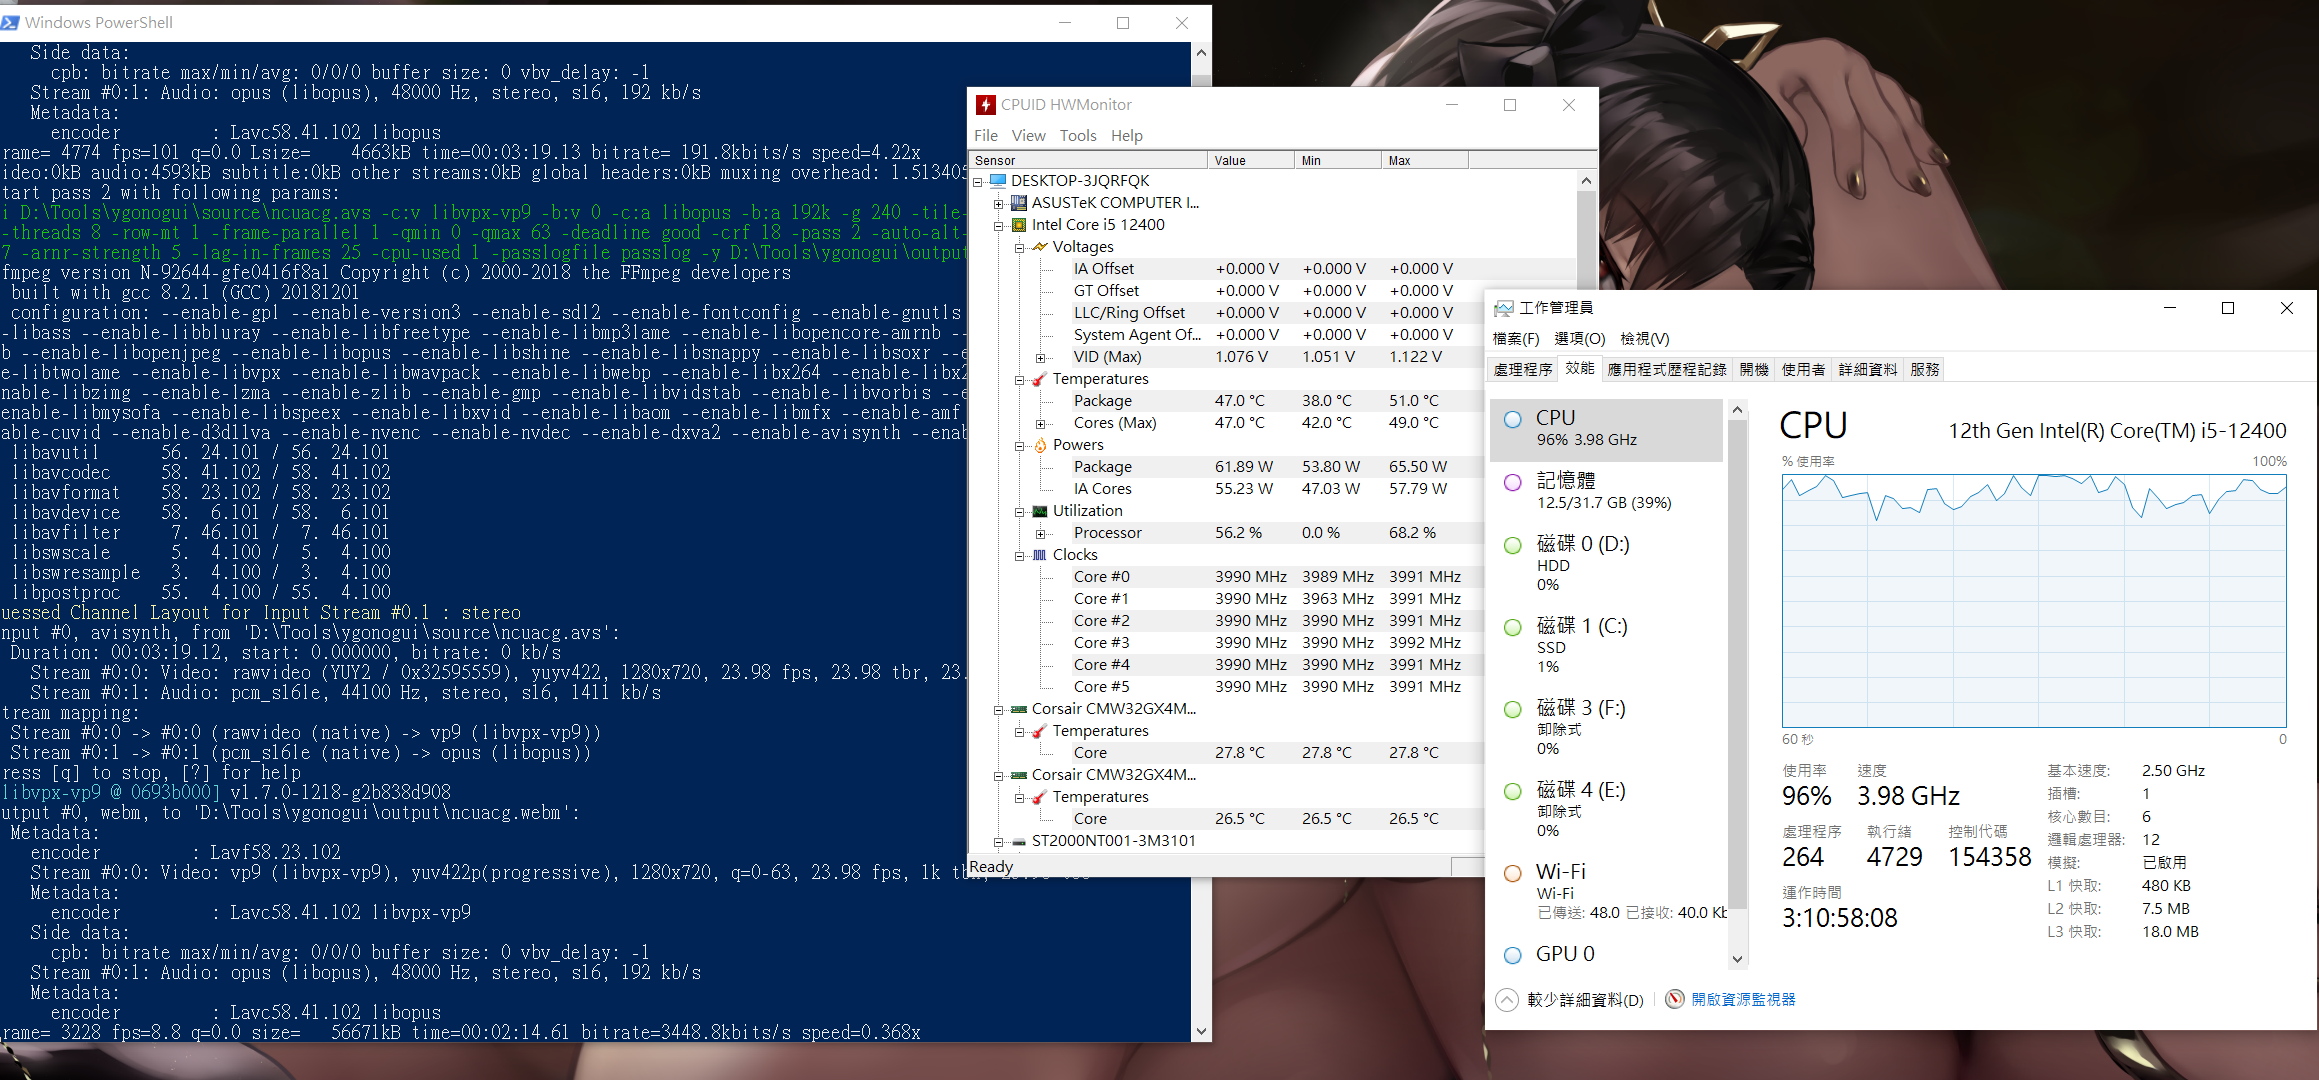Expand Processor utilization row

tap(1040, 533)
